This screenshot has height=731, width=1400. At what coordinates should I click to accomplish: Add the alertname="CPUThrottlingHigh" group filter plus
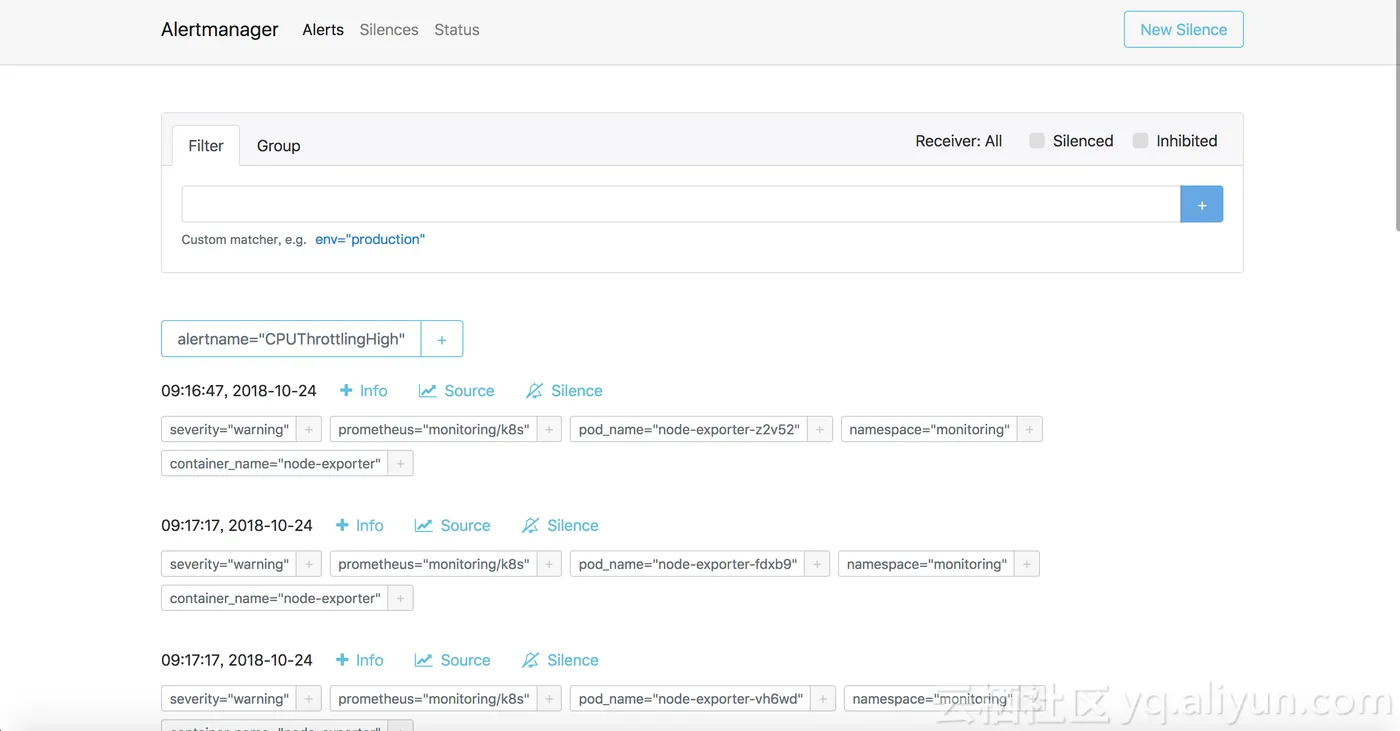click(442, 339)
